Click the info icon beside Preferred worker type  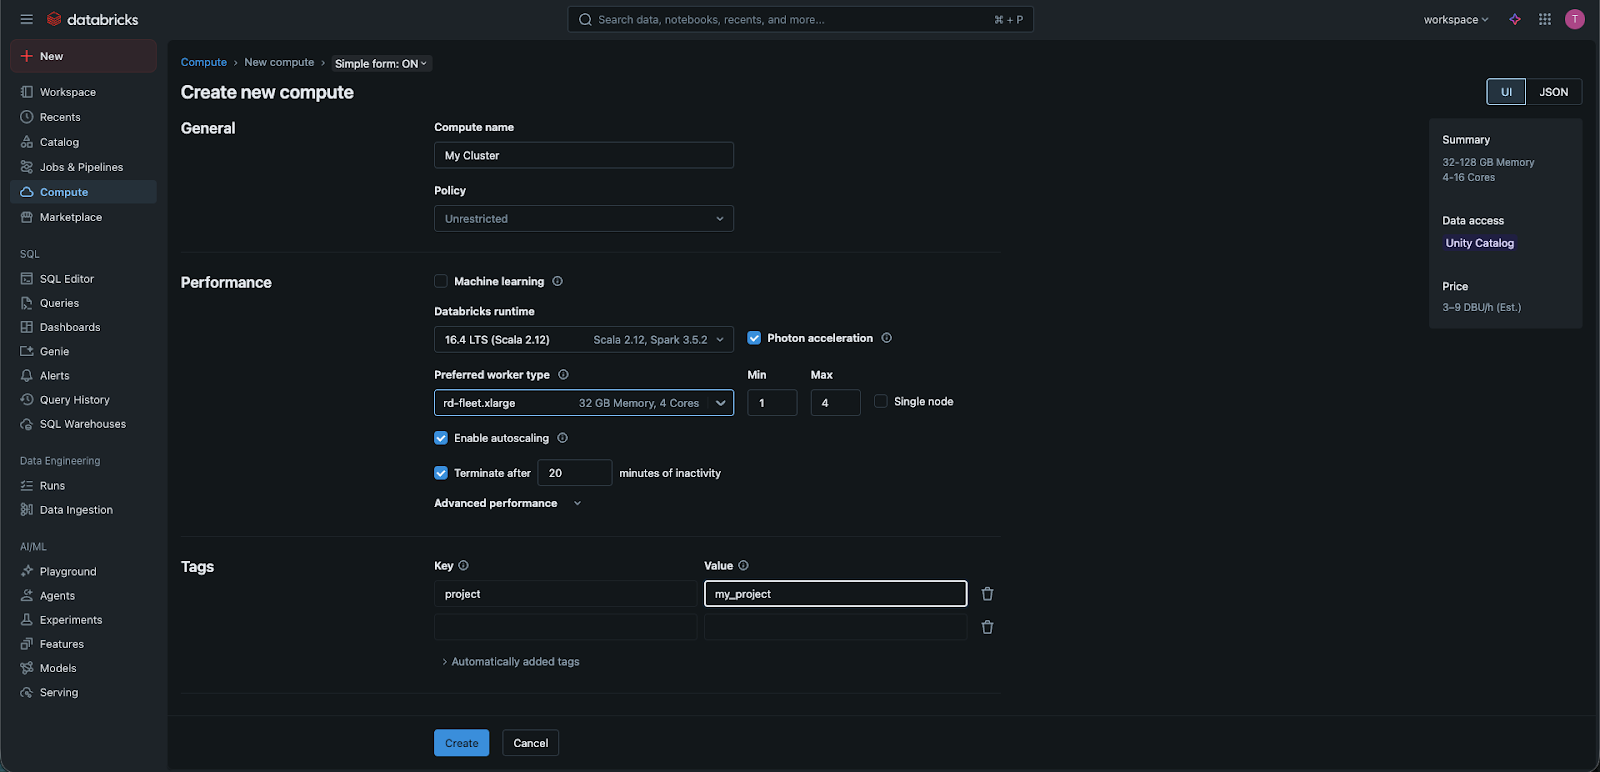click(563, 375)
